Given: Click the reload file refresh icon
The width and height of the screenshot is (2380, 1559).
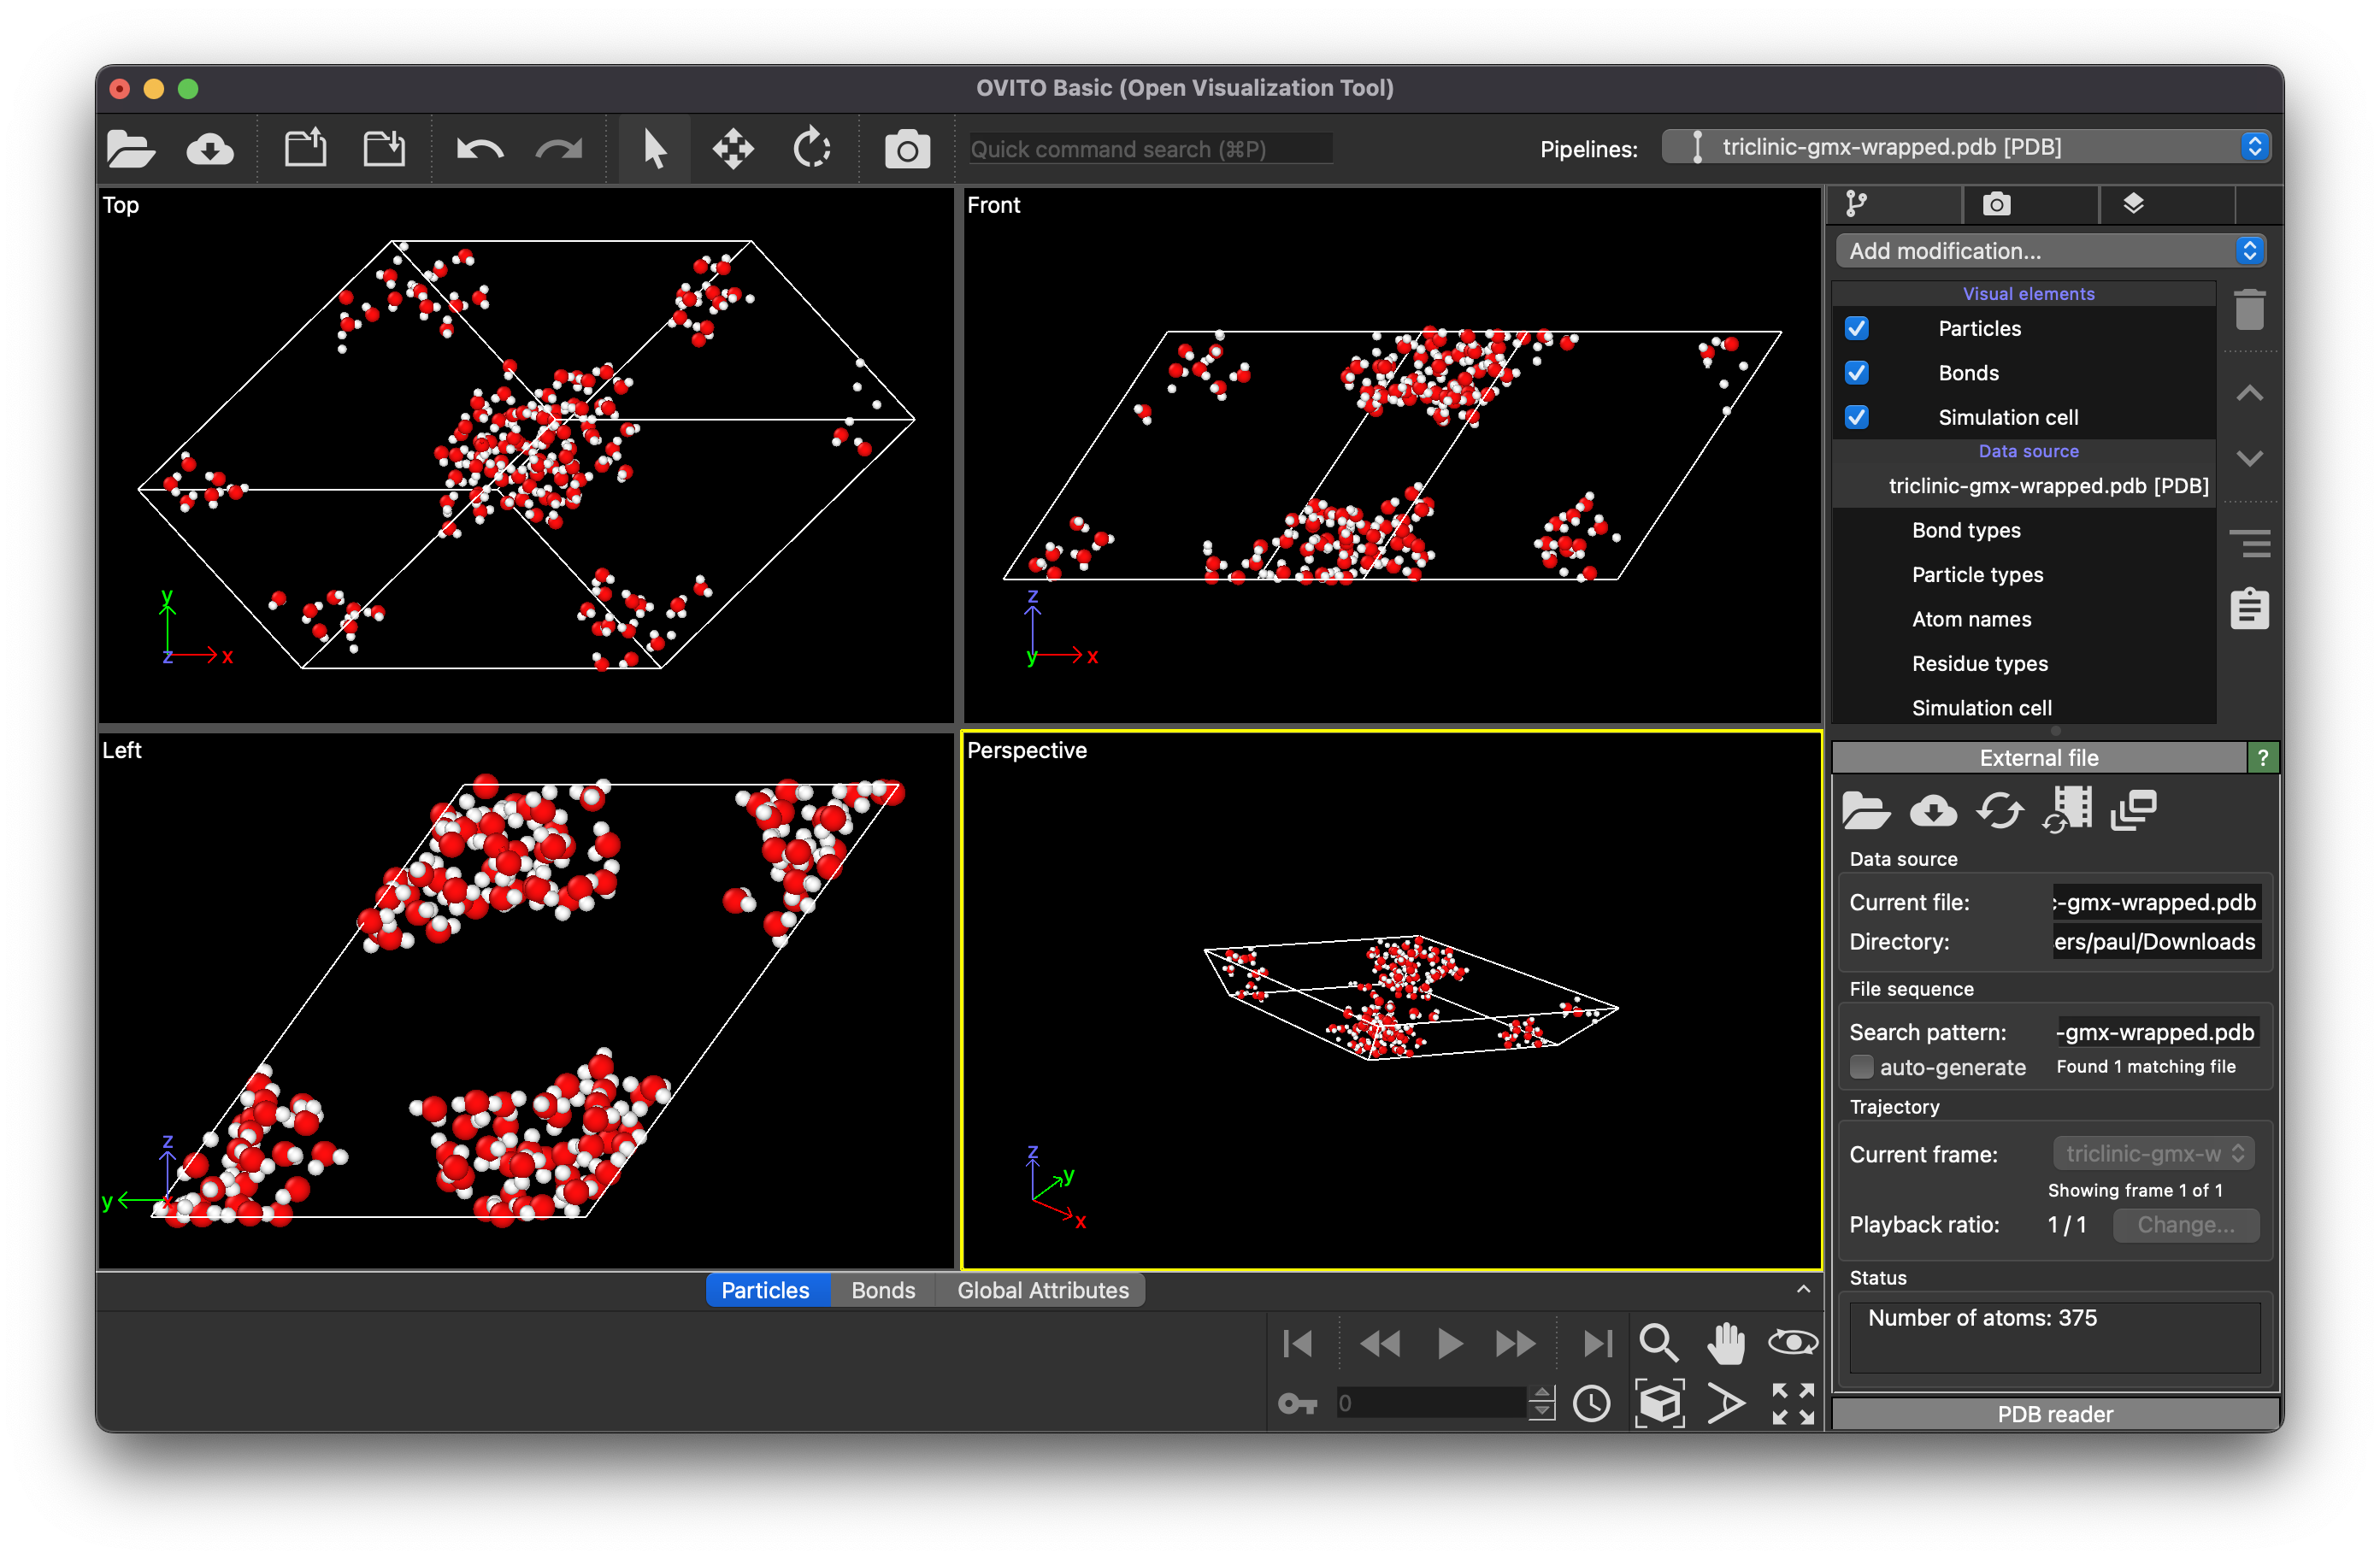Looking at the screenshot, I should pyautogui.click(x=2000, y=811).
